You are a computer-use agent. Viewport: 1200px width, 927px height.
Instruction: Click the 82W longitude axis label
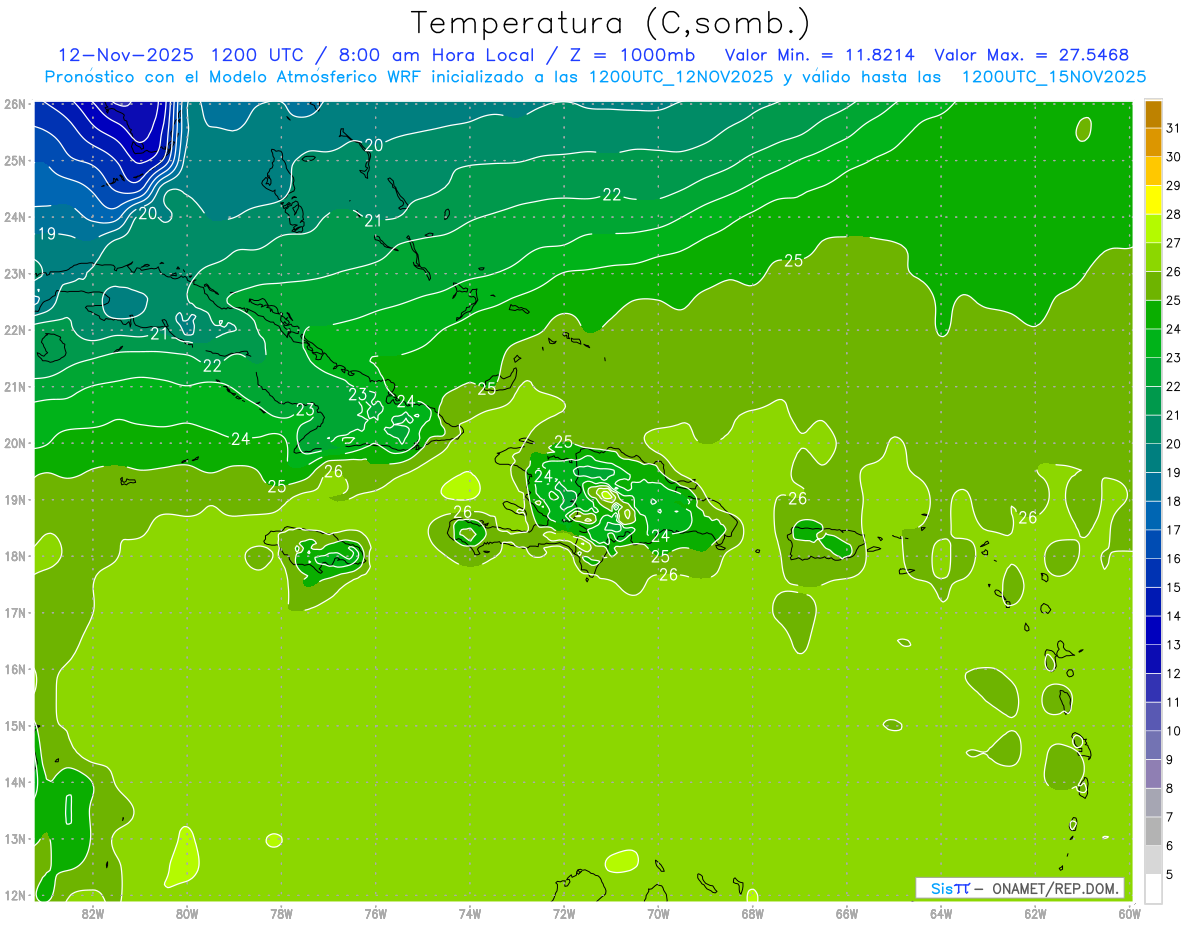[92, 913]
